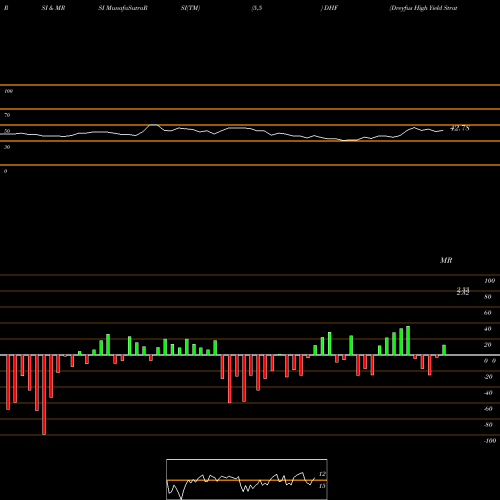Click the RSI line's peak touching the 50 level
This screenshot has height=500, width=500.
coord(153,125)
